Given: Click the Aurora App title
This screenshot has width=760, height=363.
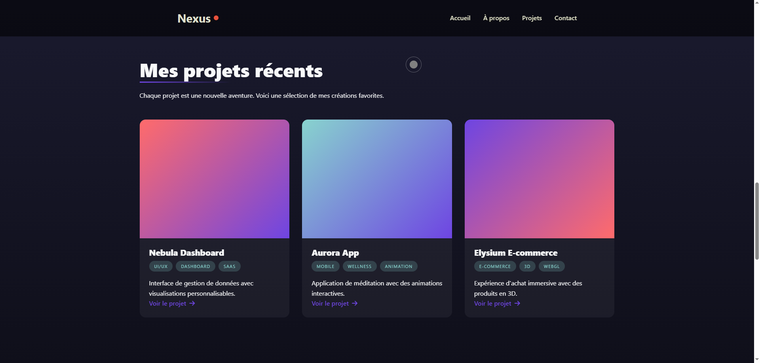Looking at the screenshot, I should click(x=335, y=253).
